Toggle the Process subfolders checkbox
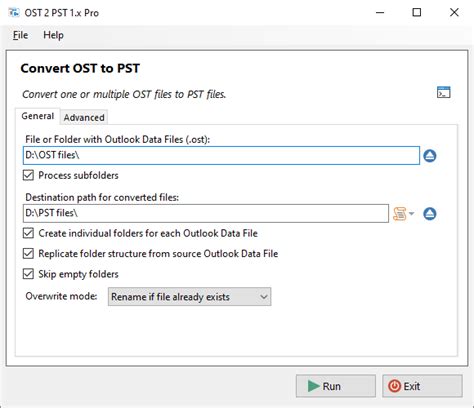Screen dimensions: 474x408 coord(28,175)
